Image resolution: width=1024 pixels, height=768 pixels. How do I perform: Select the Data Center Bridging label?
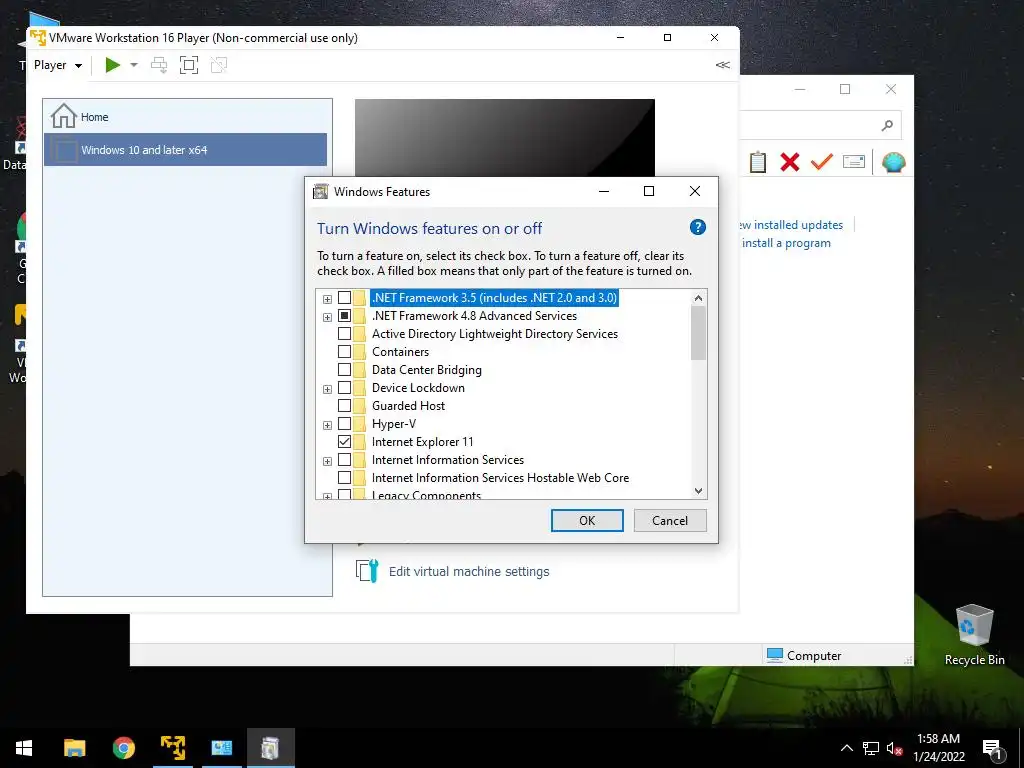tap(426, 370)
